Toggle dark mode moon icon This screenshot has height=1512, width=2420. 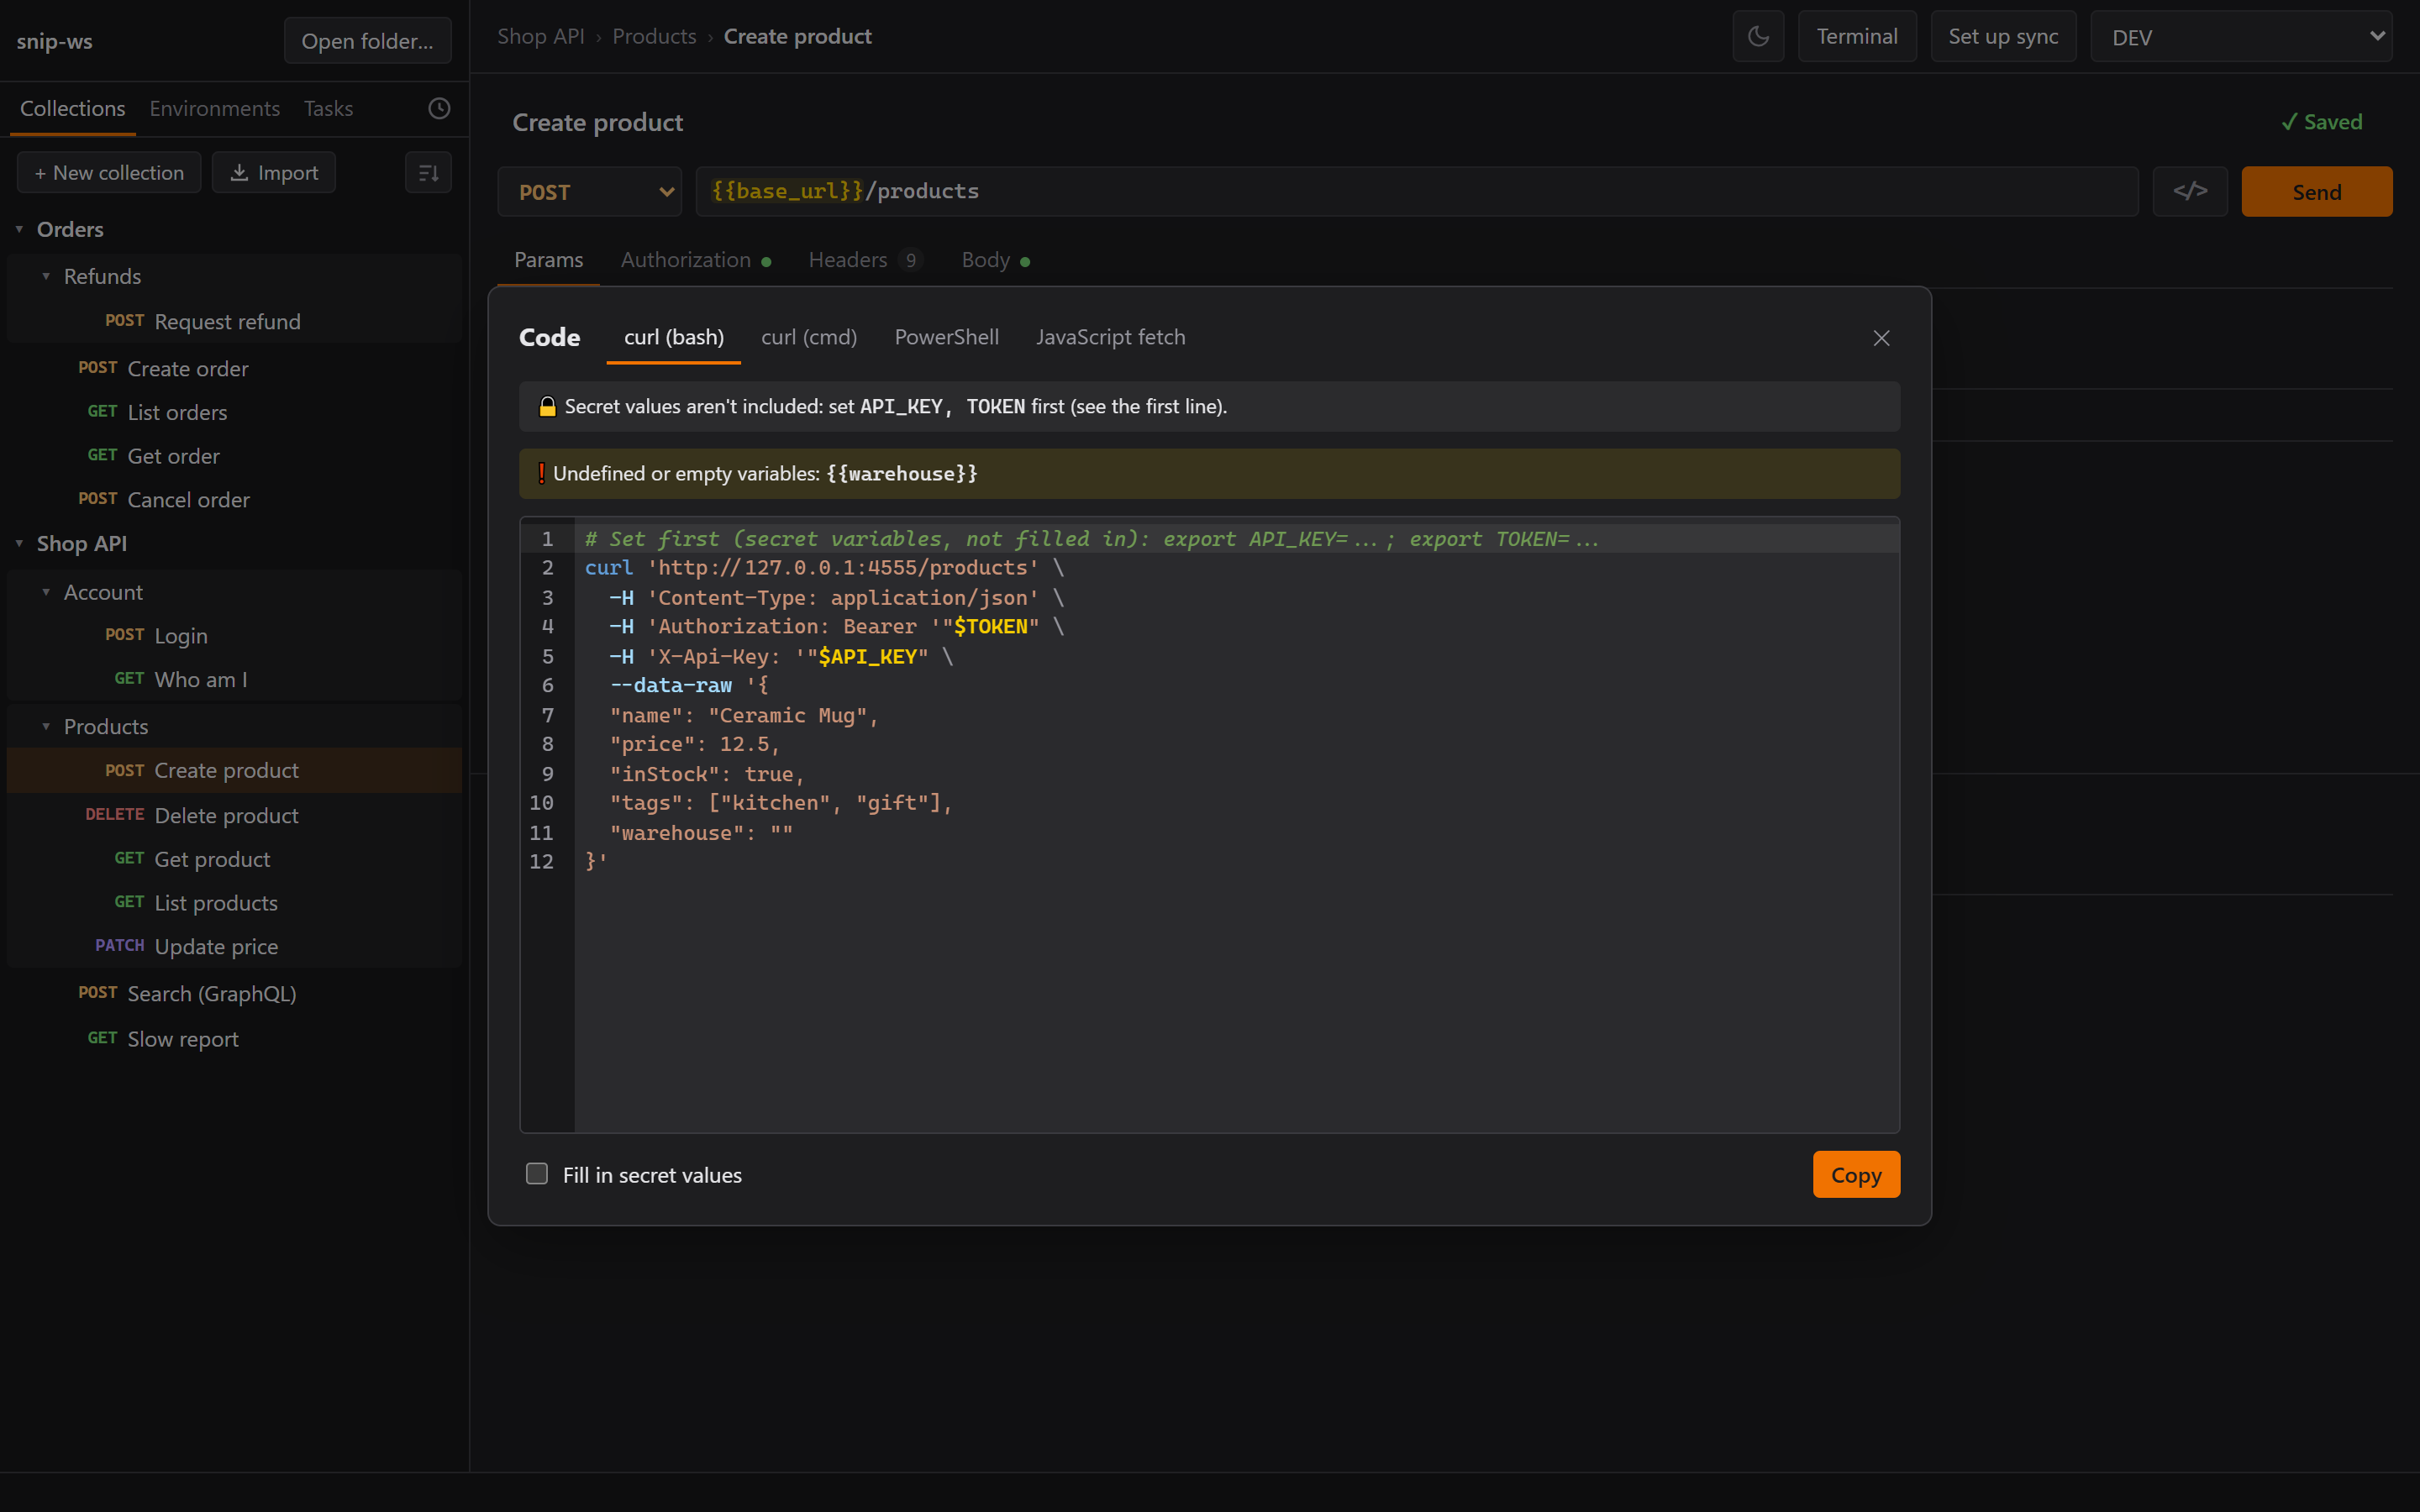click(1758, 37)
